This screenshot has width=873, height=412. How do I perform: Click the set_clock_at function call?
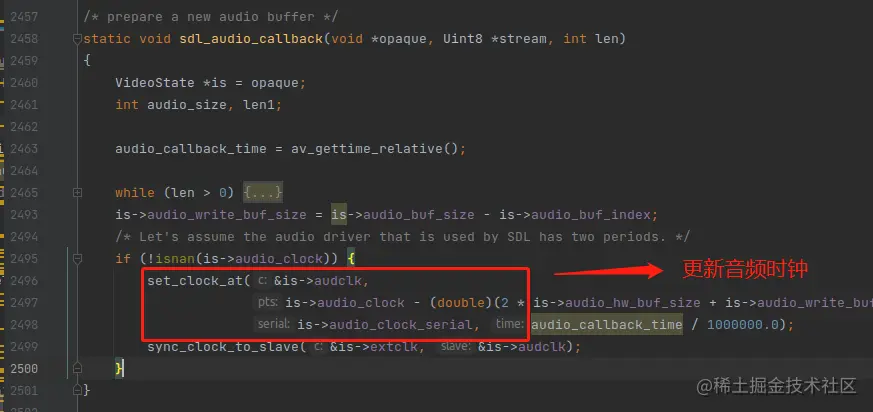(x=195, y=281)
